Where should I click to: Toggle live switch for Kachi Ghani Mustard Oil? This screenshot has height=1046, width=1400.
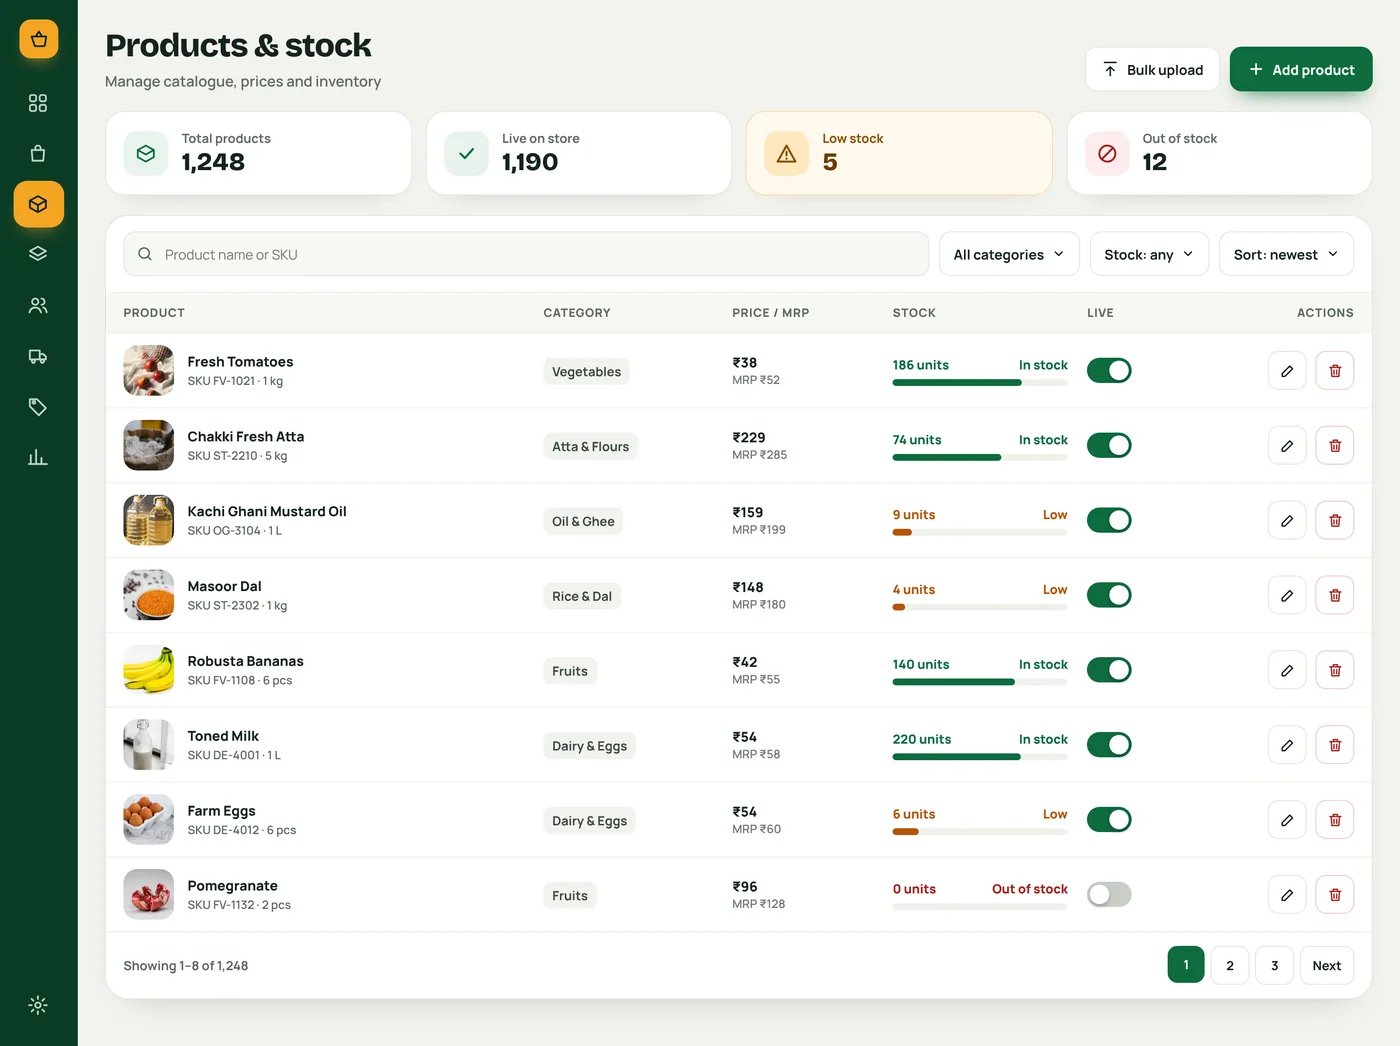[1109, 520]
